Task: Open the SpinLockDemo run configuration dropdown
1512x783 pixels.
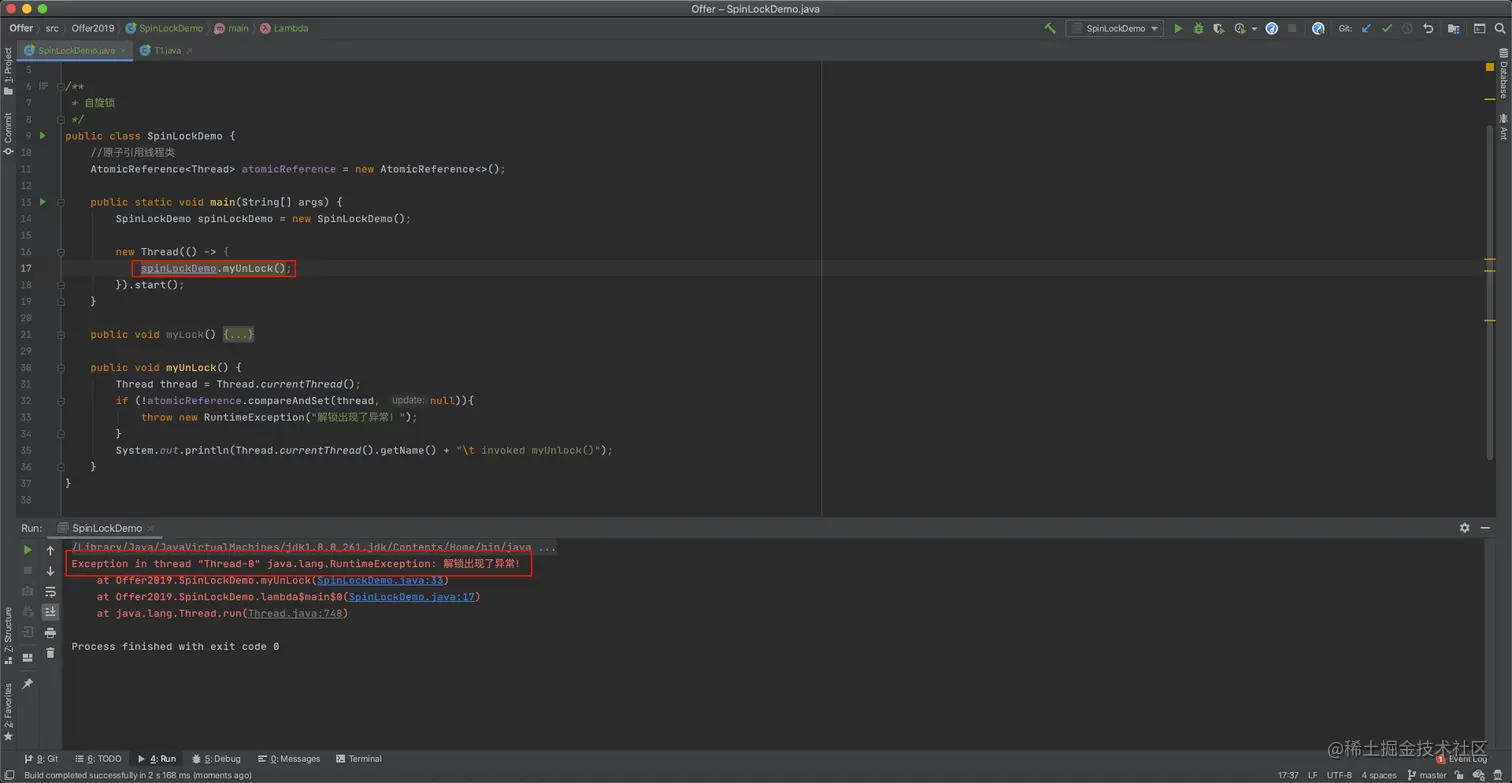Action: tap(1115, 28)
